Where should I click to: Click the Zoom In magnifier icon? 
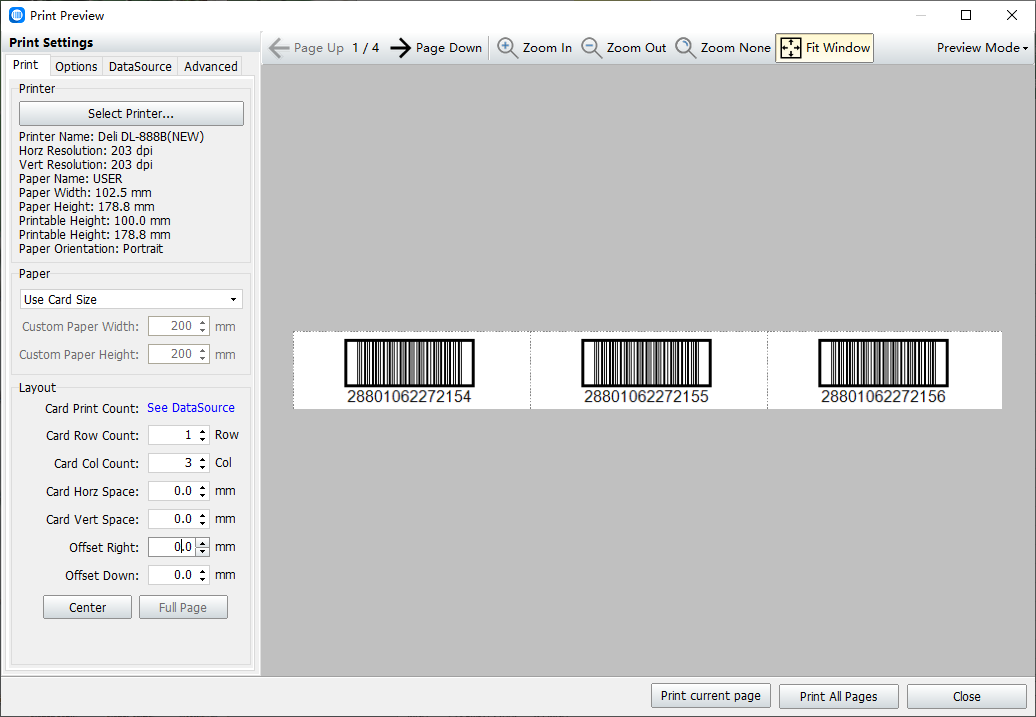pyautogui.click(x=507, y=48)
